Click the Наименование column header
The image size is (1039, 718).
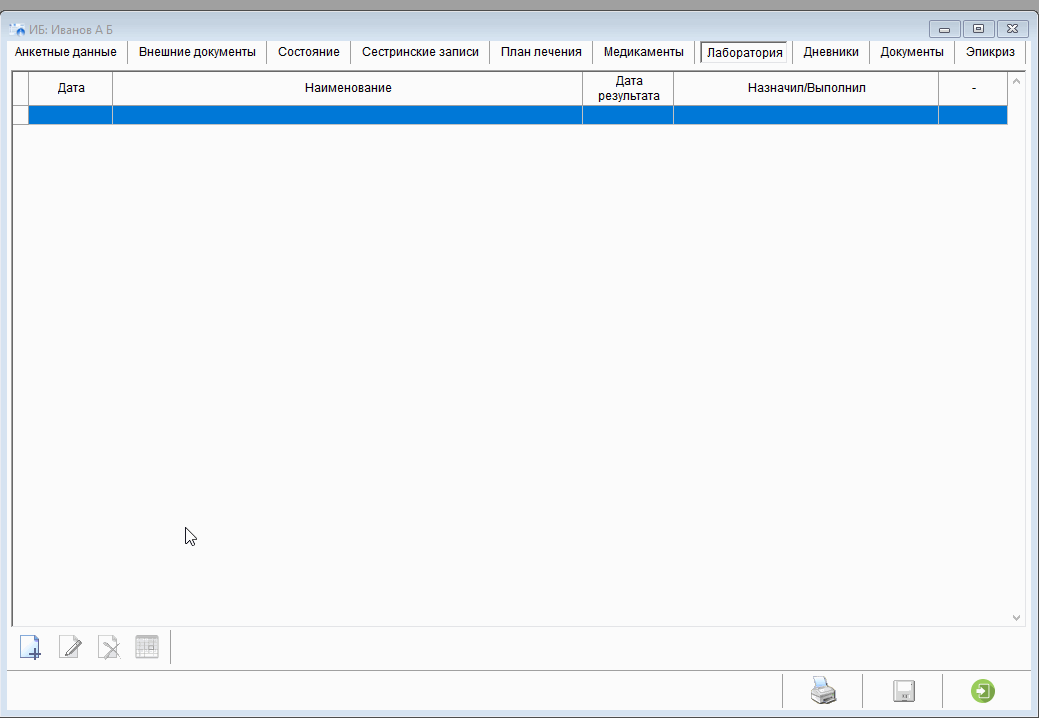coord(347,88)
